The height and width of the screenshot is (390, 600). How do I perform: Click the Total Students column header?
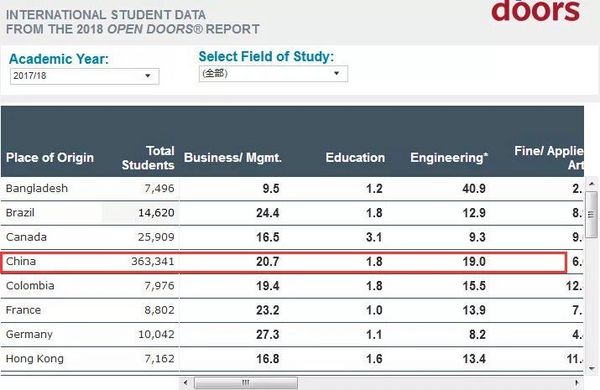(148, 158)
